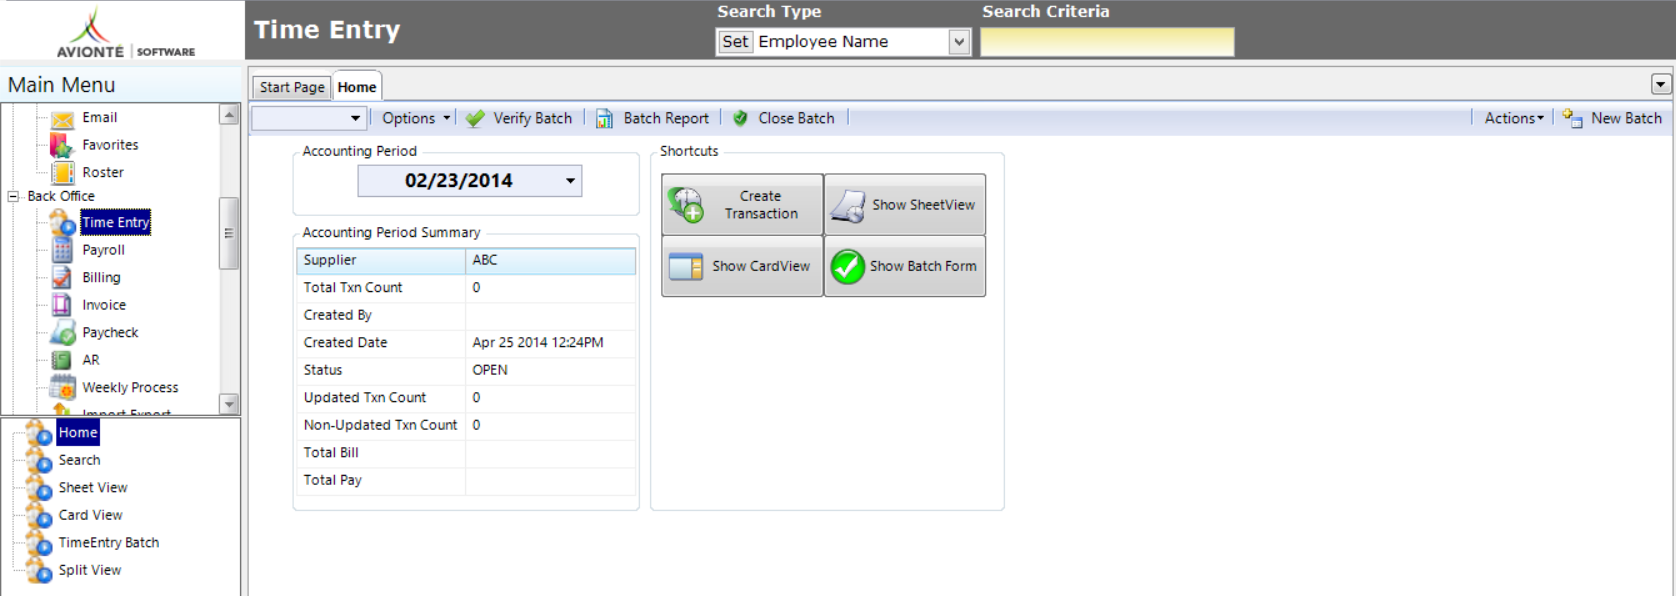
Task: Select TimeEntry Batch in the submenu
Action: 109,543
